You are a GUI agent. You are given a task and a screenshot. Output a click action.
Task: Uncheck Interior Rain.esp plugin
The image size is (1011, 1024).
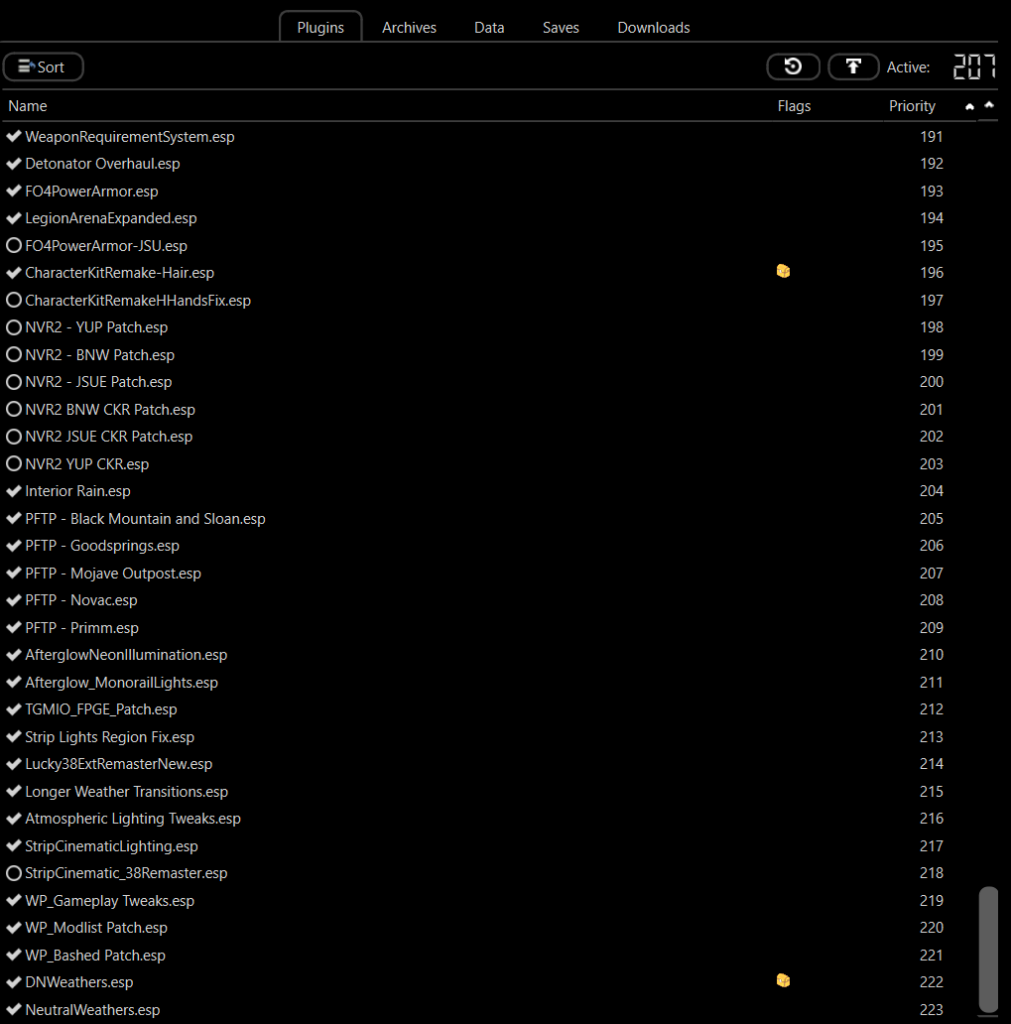tap(14, 491)
